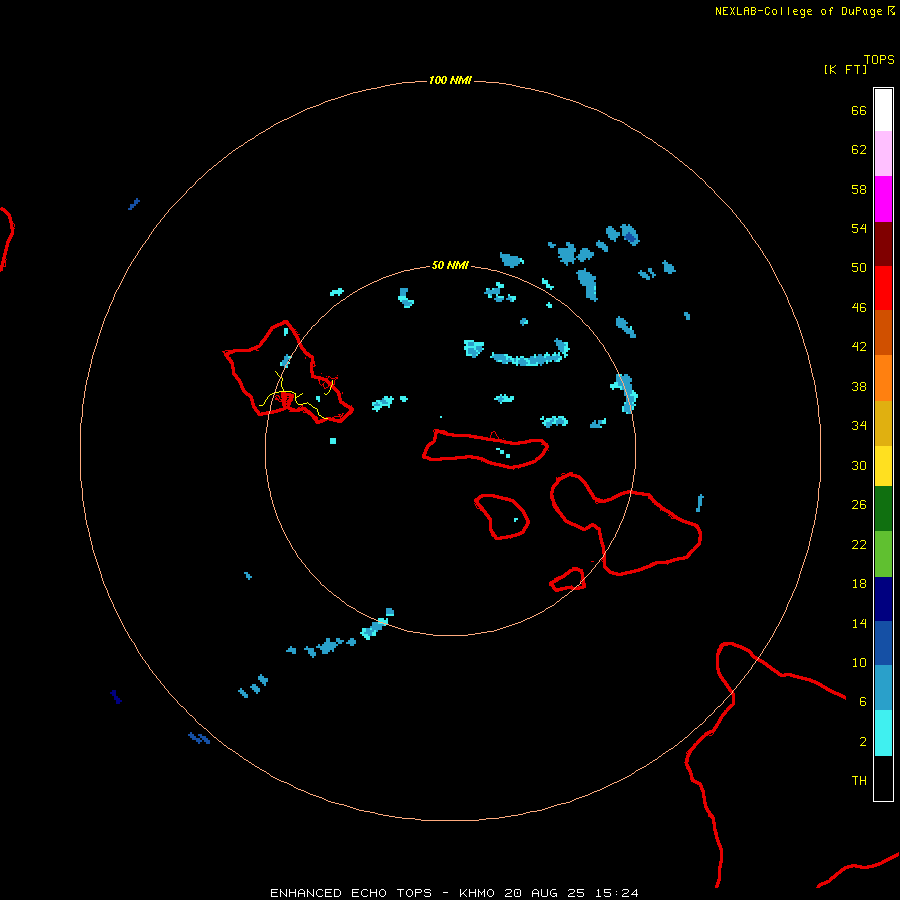This screenshot has width=900, height=900.
Task: Click the '46' legend value label
Action: [x=859, y=307]
